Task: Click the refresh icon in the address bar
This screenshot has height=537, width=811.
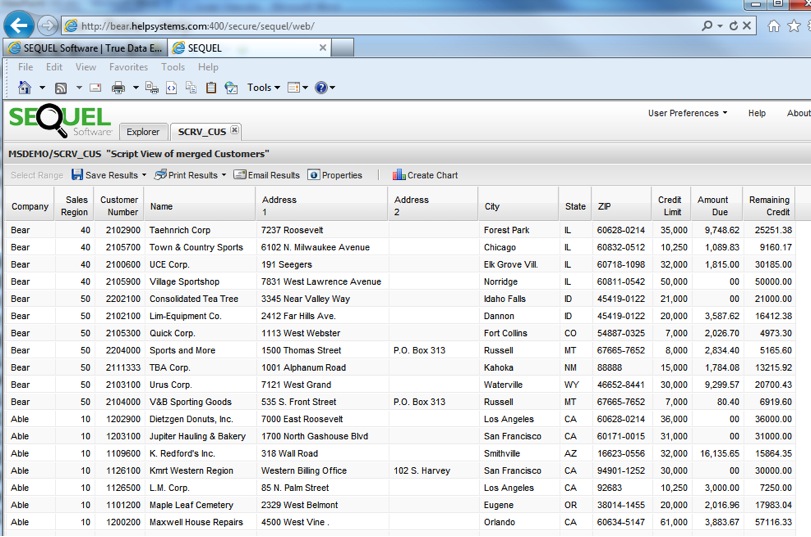Action: (x=733, y=25)
